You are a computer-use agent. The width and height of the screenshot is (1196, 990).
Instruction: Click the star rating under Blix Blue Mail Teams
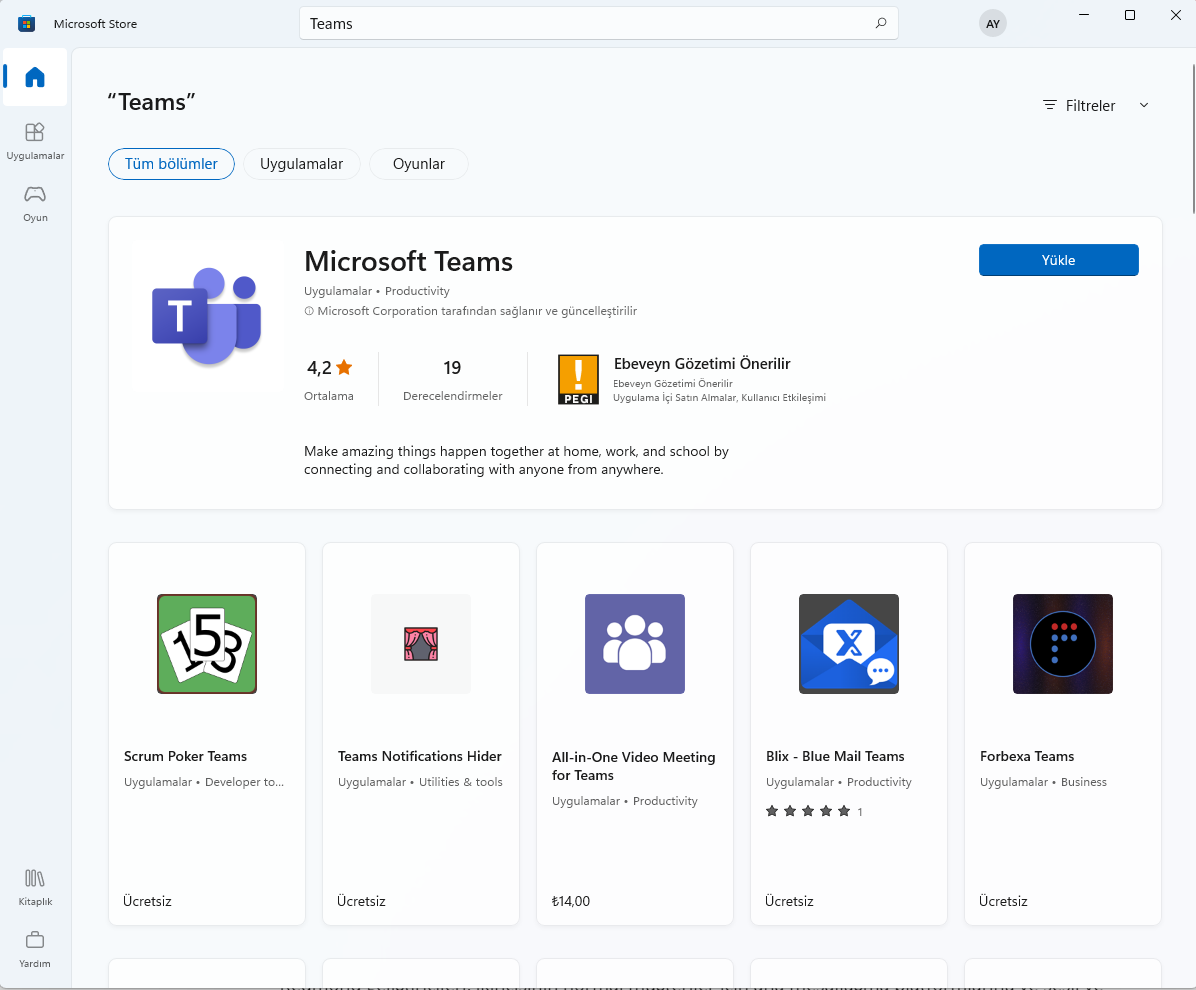tap(808, 811)
